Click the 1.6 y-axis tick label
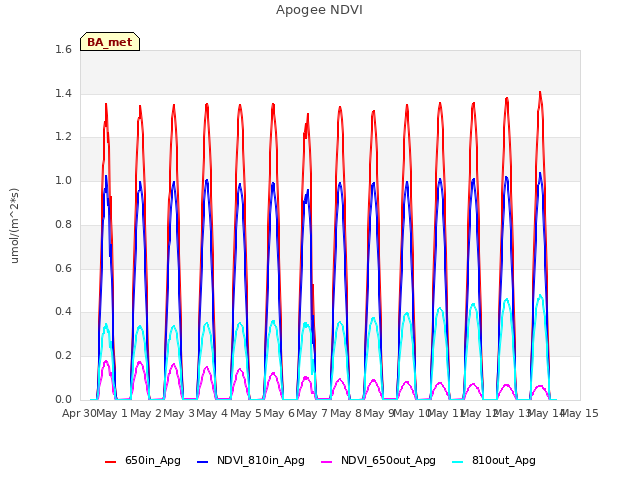The height and width of the screenshot is (480, 640). [x=63, y=49]
